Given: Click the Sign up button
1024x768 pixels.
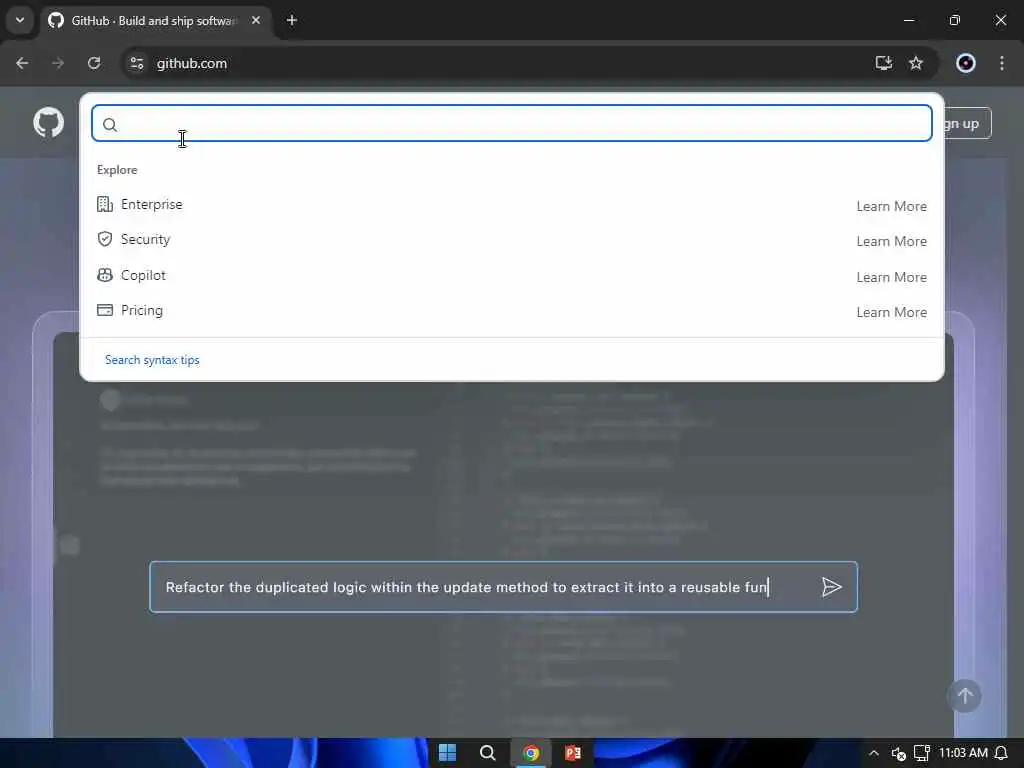Looking at the screenshot, I should tap(967, 123).
